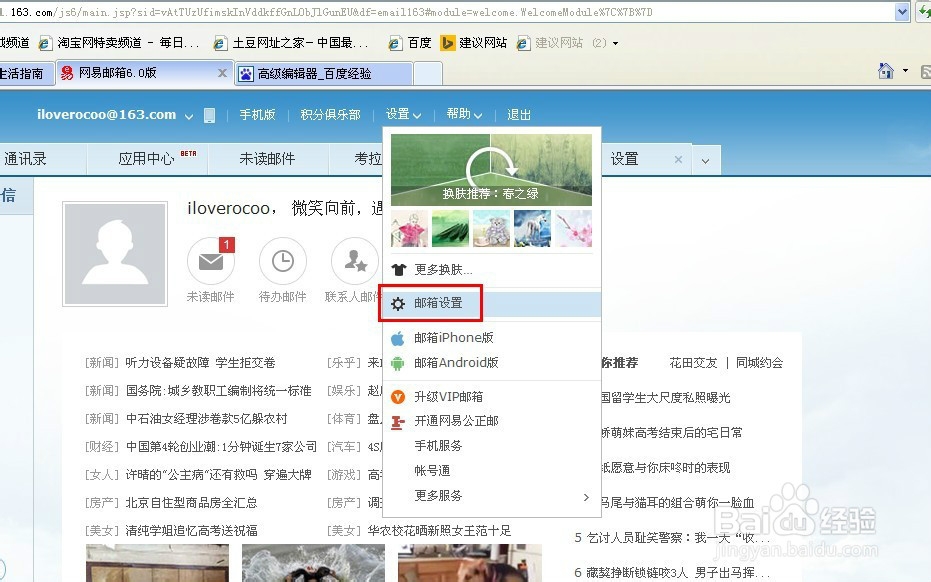Click the browser address bar URL field
This screenshot has height=582, width=931.
[x=445, y=12]
